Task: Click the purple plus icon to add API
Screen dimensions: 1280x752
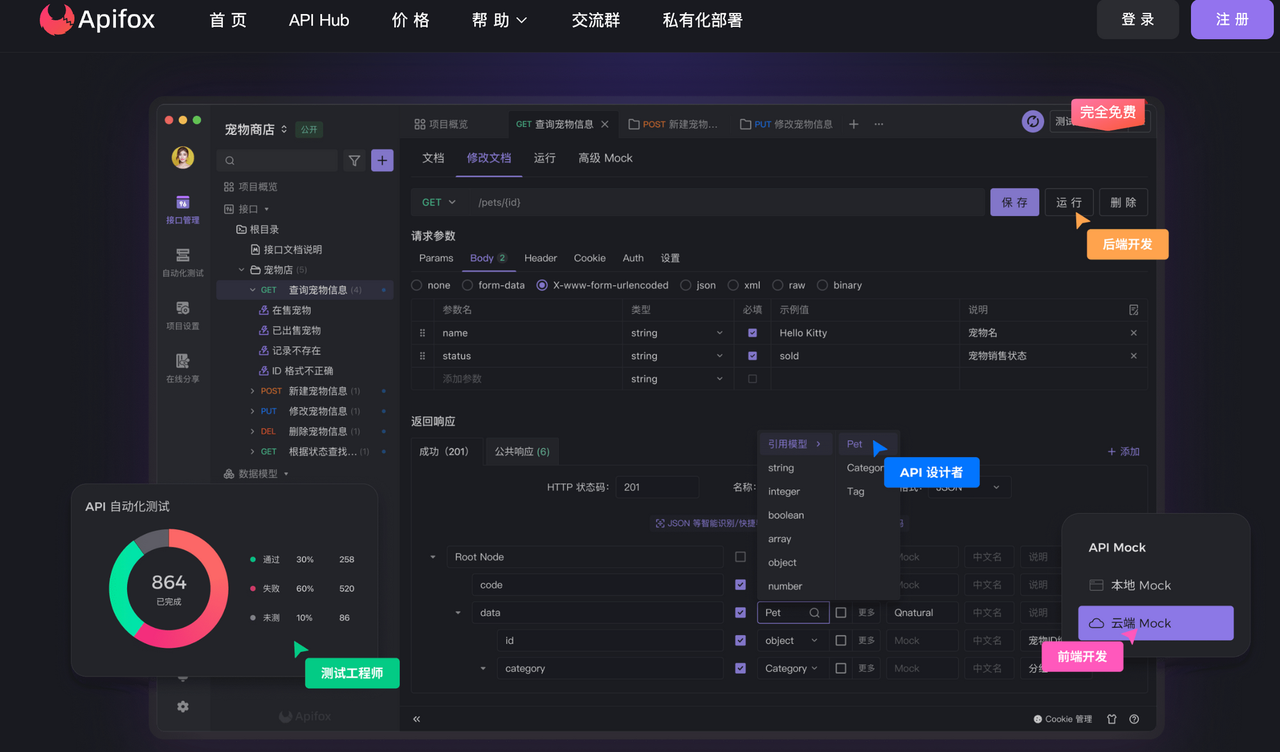Action: (x=382, y=160)
